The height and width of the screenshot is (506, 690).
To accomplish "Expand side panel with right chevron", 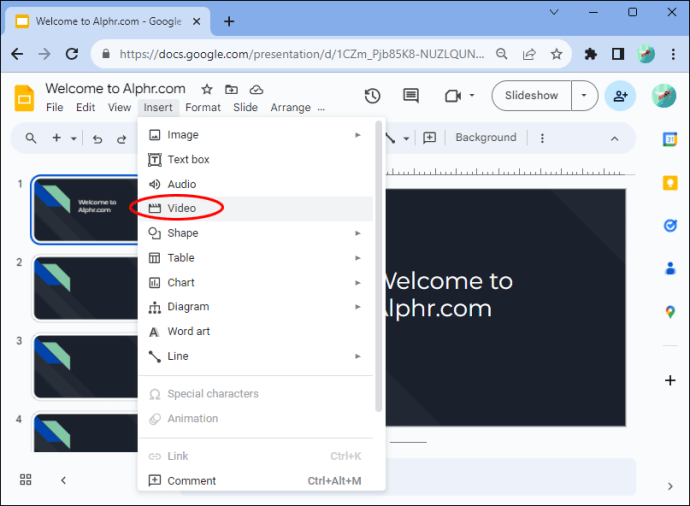I will click(670, 486).
